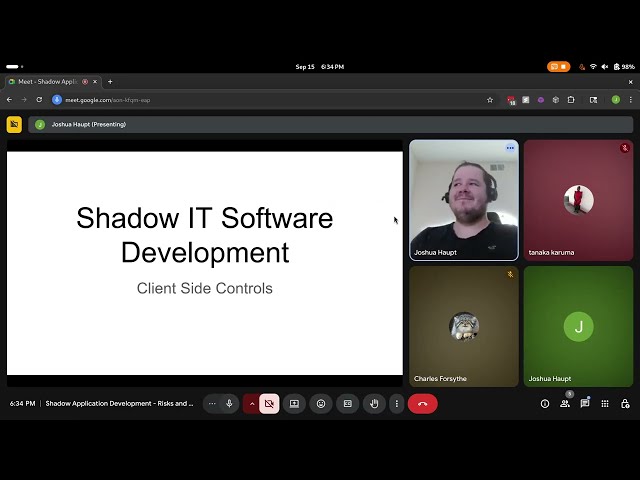Click the muted mic icon on tanaka karuma tile
The image size is (640, 480).
(624, 148)
